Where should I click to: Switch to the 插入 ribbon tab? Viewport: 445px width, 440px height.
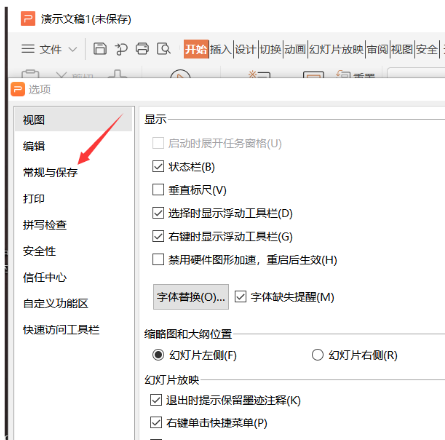[221, 49]
